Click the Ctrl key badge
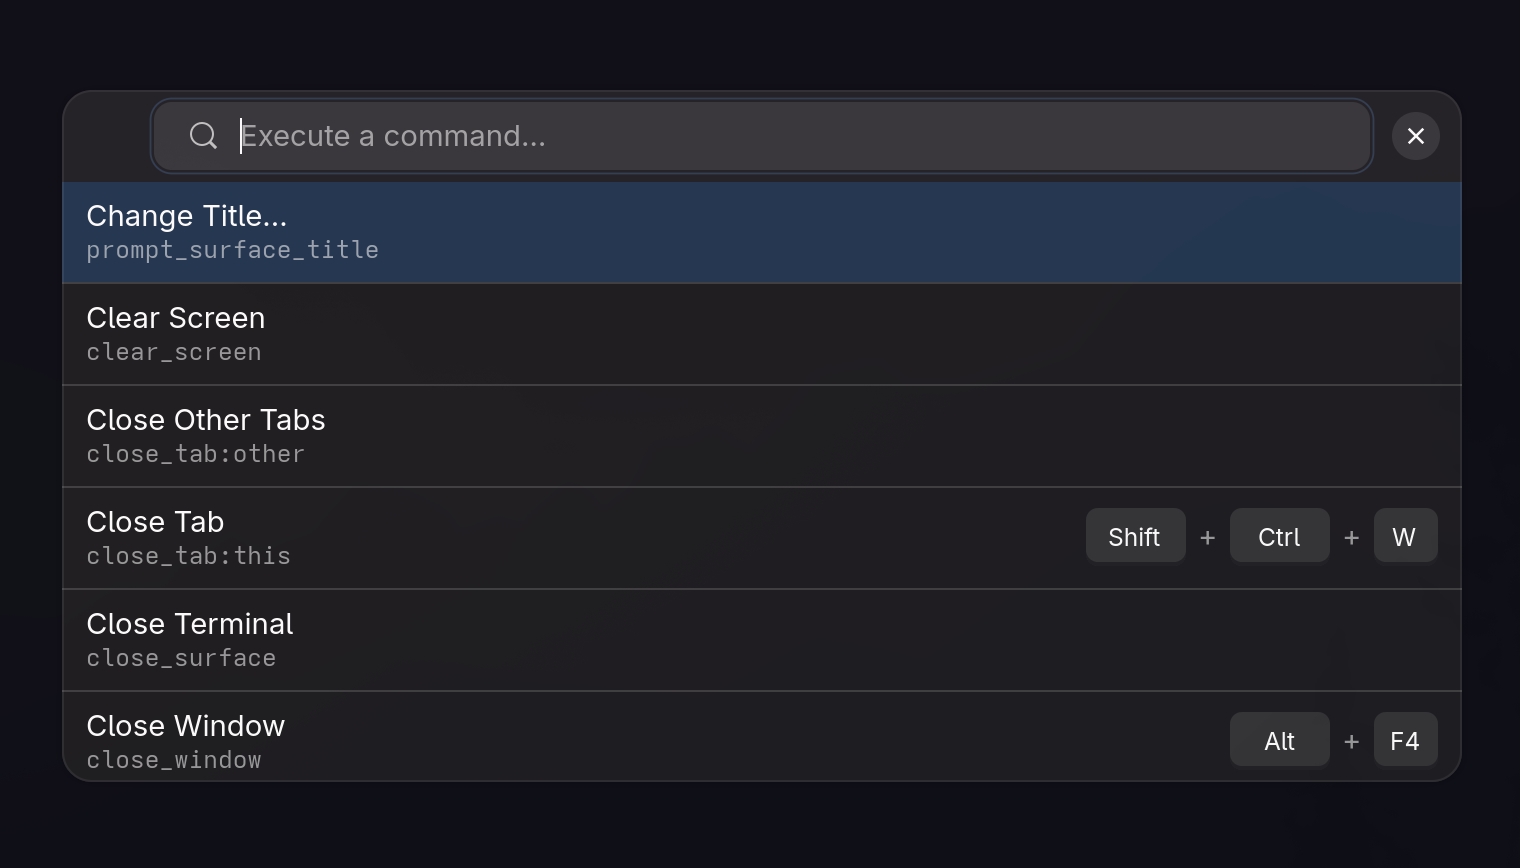 pyautogui.click(x=1279, y=537)
